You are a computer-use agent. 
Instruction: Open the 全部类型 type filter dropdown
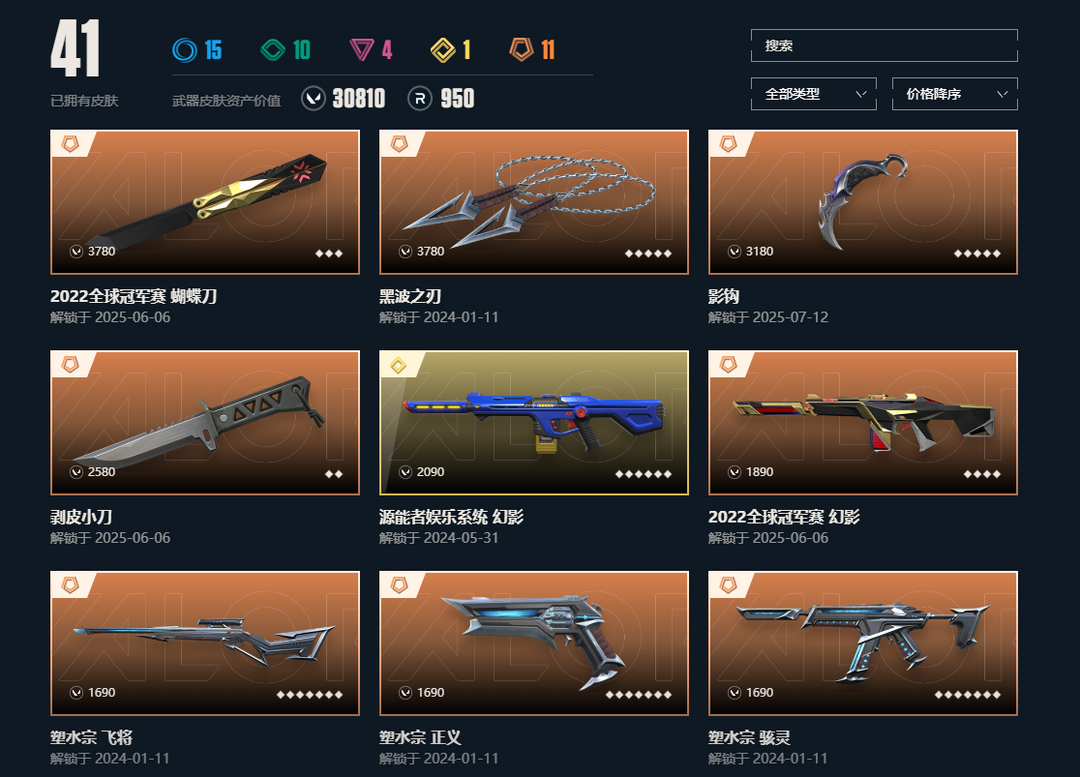813,94
